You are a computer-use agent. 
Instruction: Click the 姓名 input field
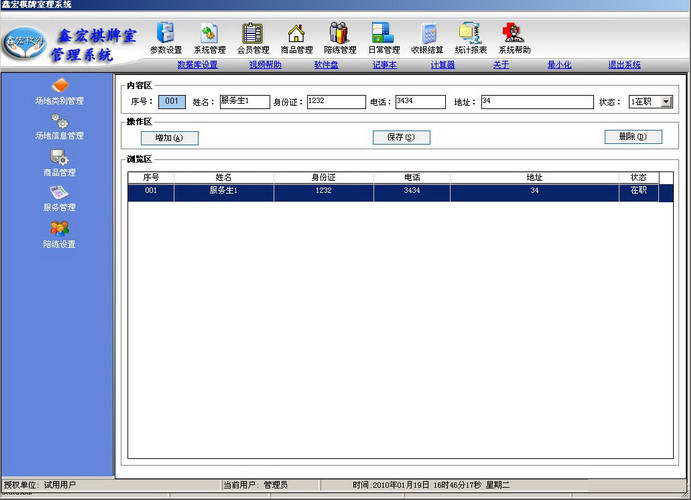click(245, 102)
